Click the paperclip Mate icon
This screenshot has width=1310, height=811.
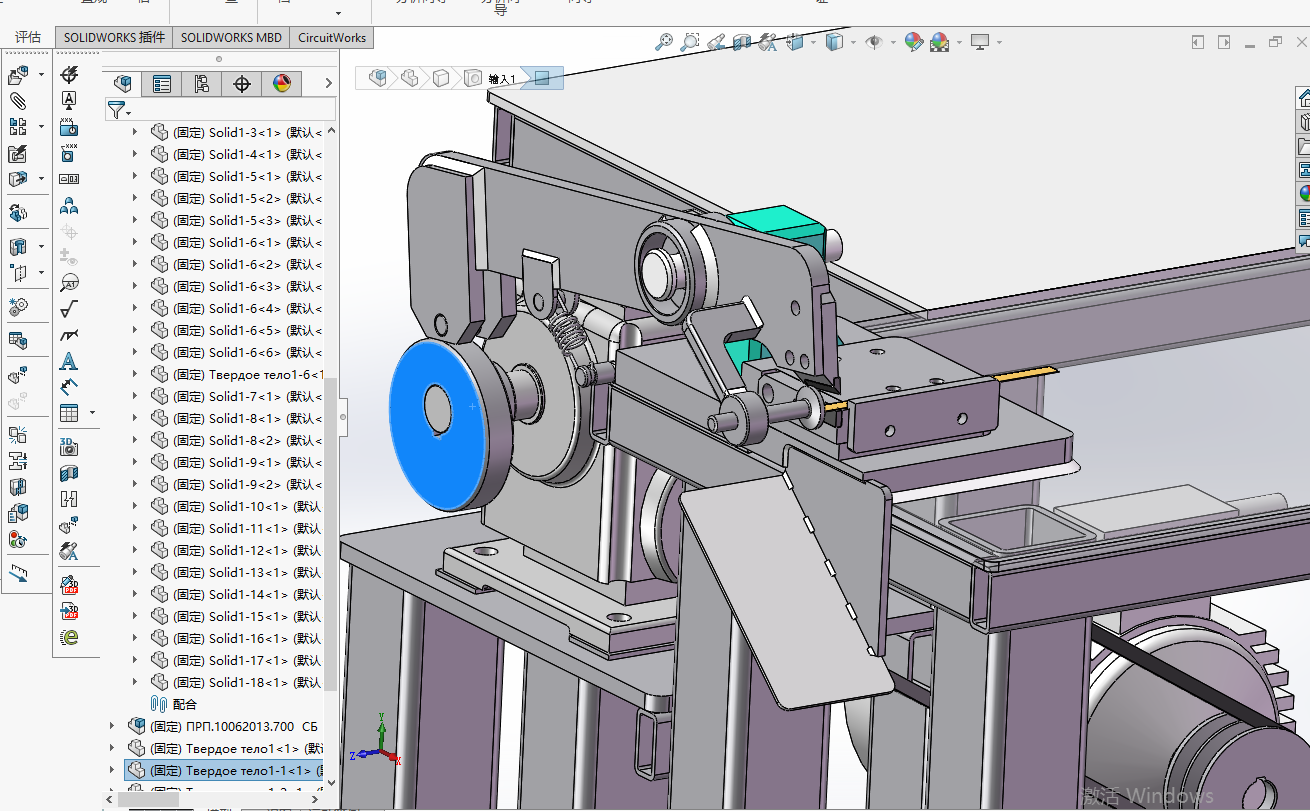coord(18,101)
